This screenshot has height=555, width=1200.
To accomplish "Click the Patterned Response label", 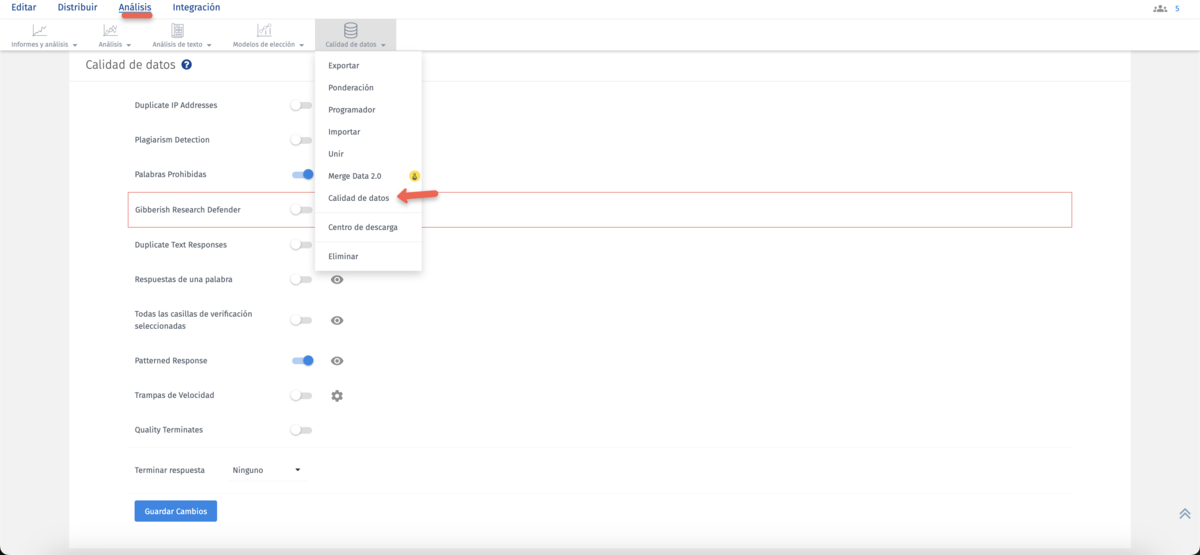I will [x=171, y=360].
